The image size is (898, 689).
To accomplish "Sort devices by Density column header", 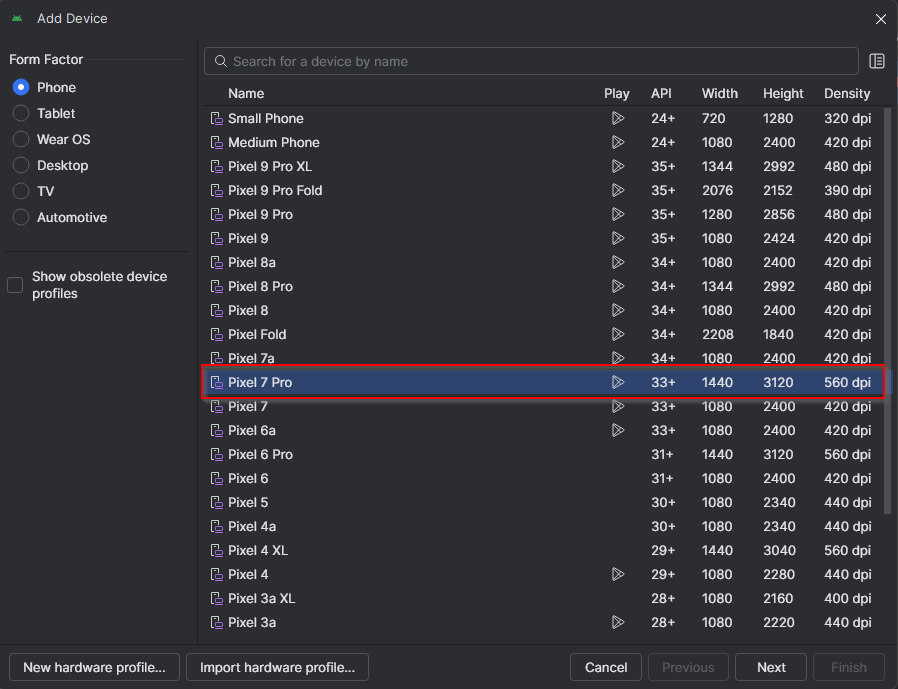I will coord(846,93).
